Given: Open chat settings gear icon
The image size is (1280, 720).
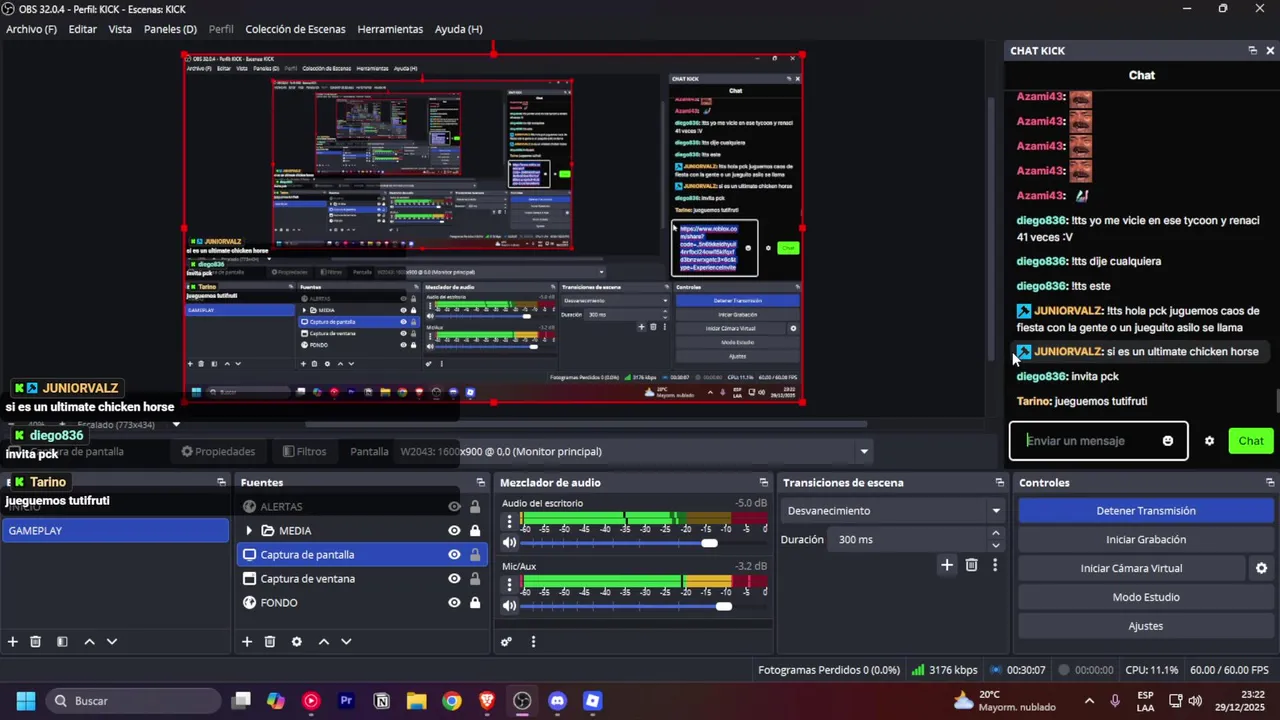Looking at the screenshot, I should point(1209,441).
